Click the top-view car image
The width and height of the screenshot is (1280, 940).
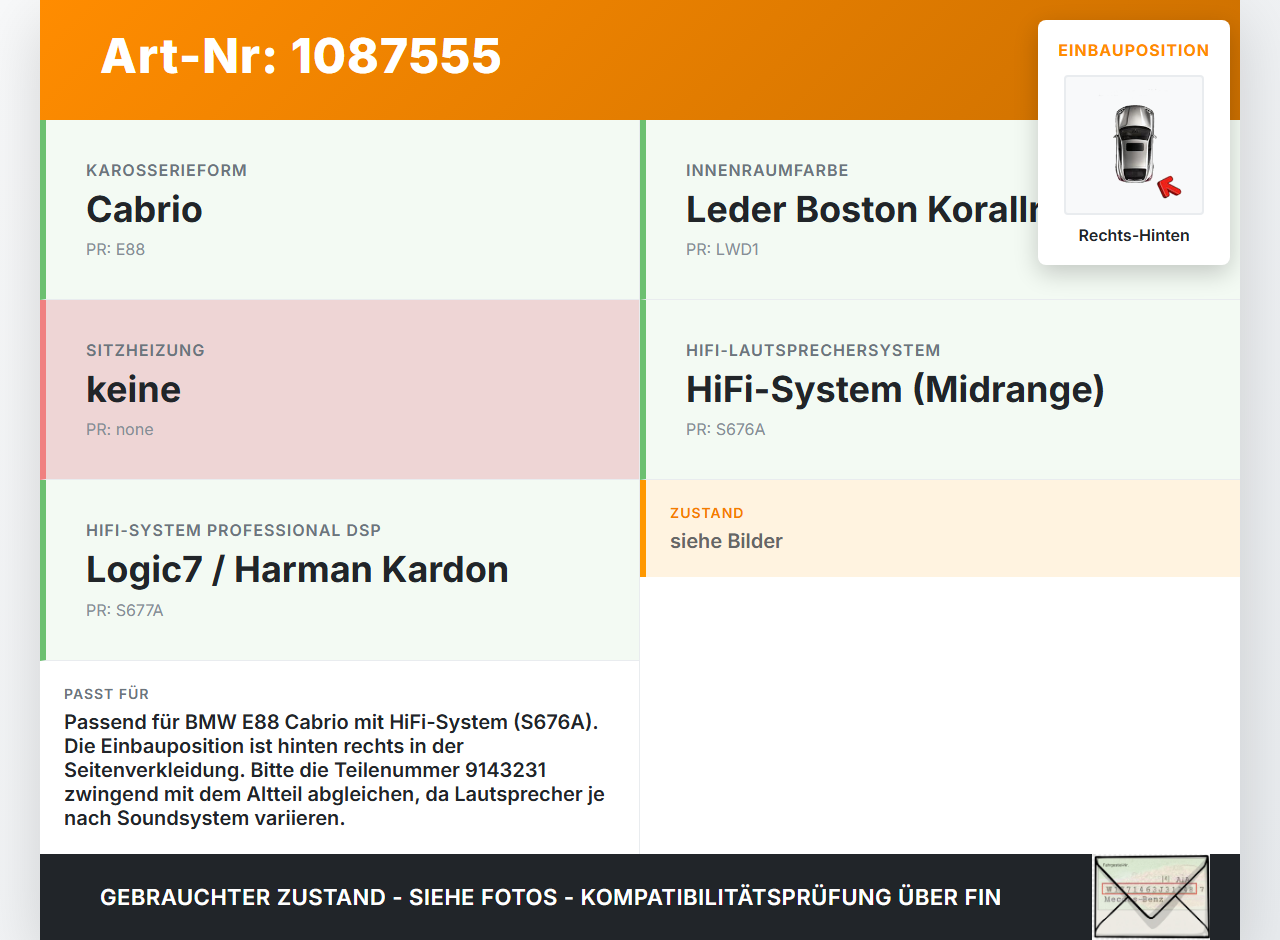click(x=1134, y=145)
